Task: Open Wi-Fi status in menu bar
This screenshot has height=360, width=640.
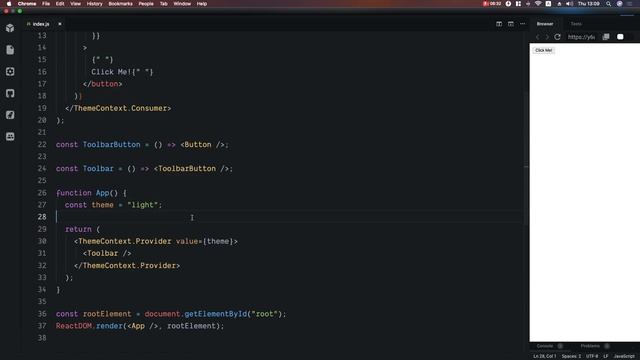Action: click(538, 4)
